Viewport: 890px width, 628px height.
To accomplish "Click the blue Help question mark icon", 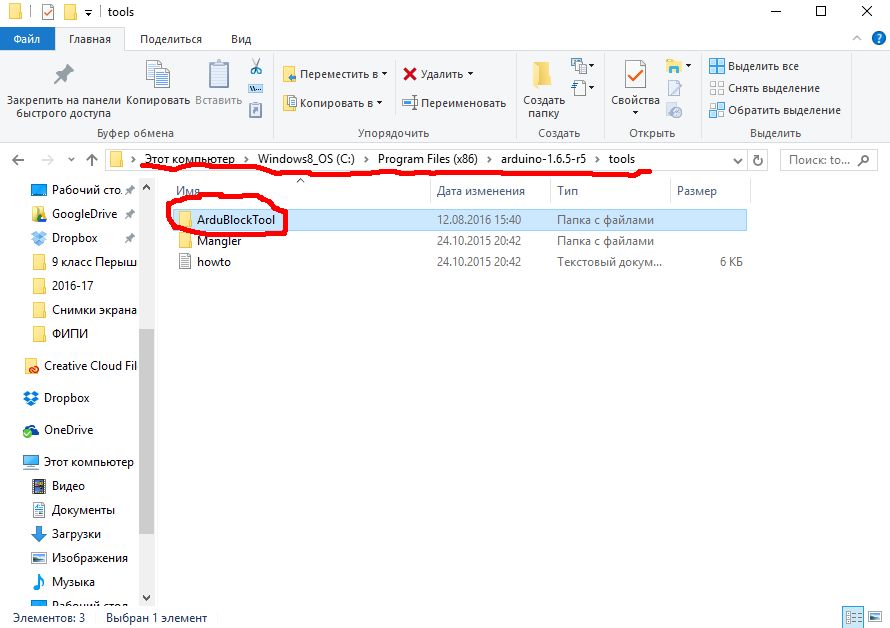I will (878, 39).
